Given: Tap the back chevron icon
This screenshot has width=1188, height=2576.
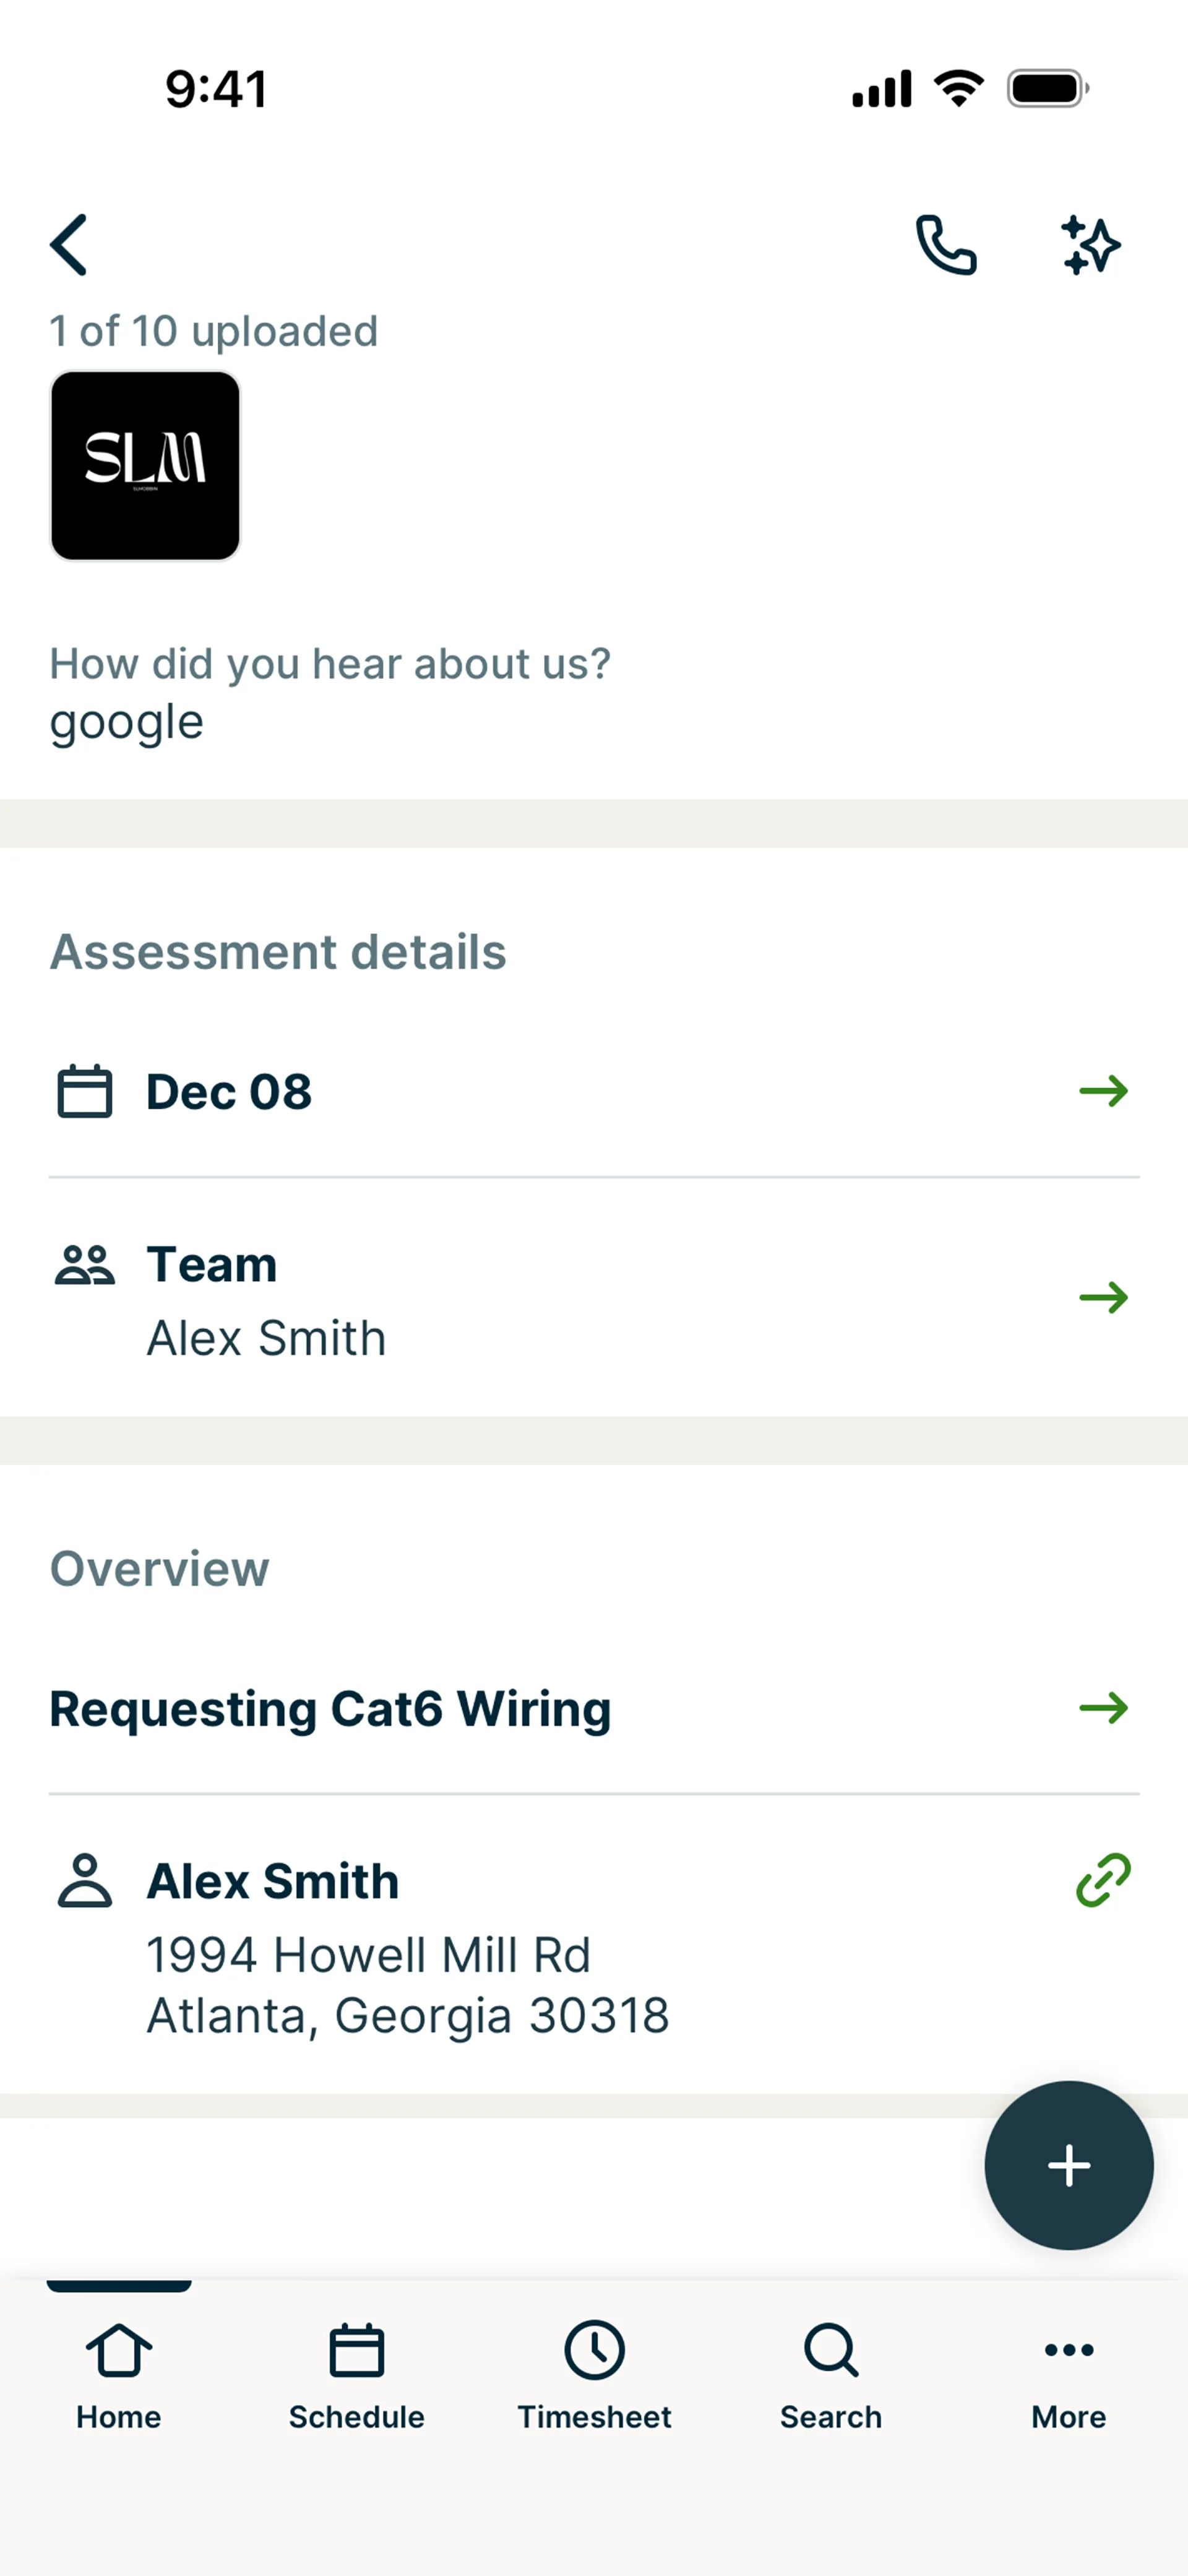Looking at the screenshot, I should coord(69,245).
